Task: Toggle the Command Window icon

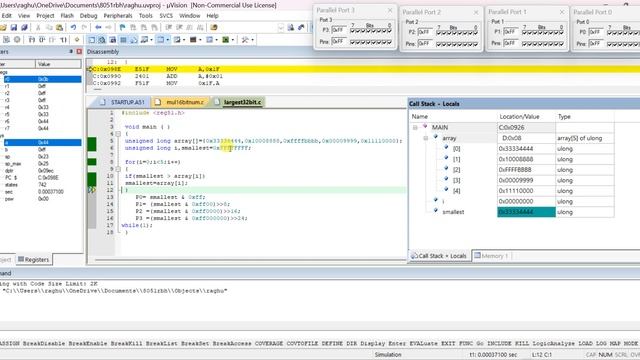Action: 91,40
